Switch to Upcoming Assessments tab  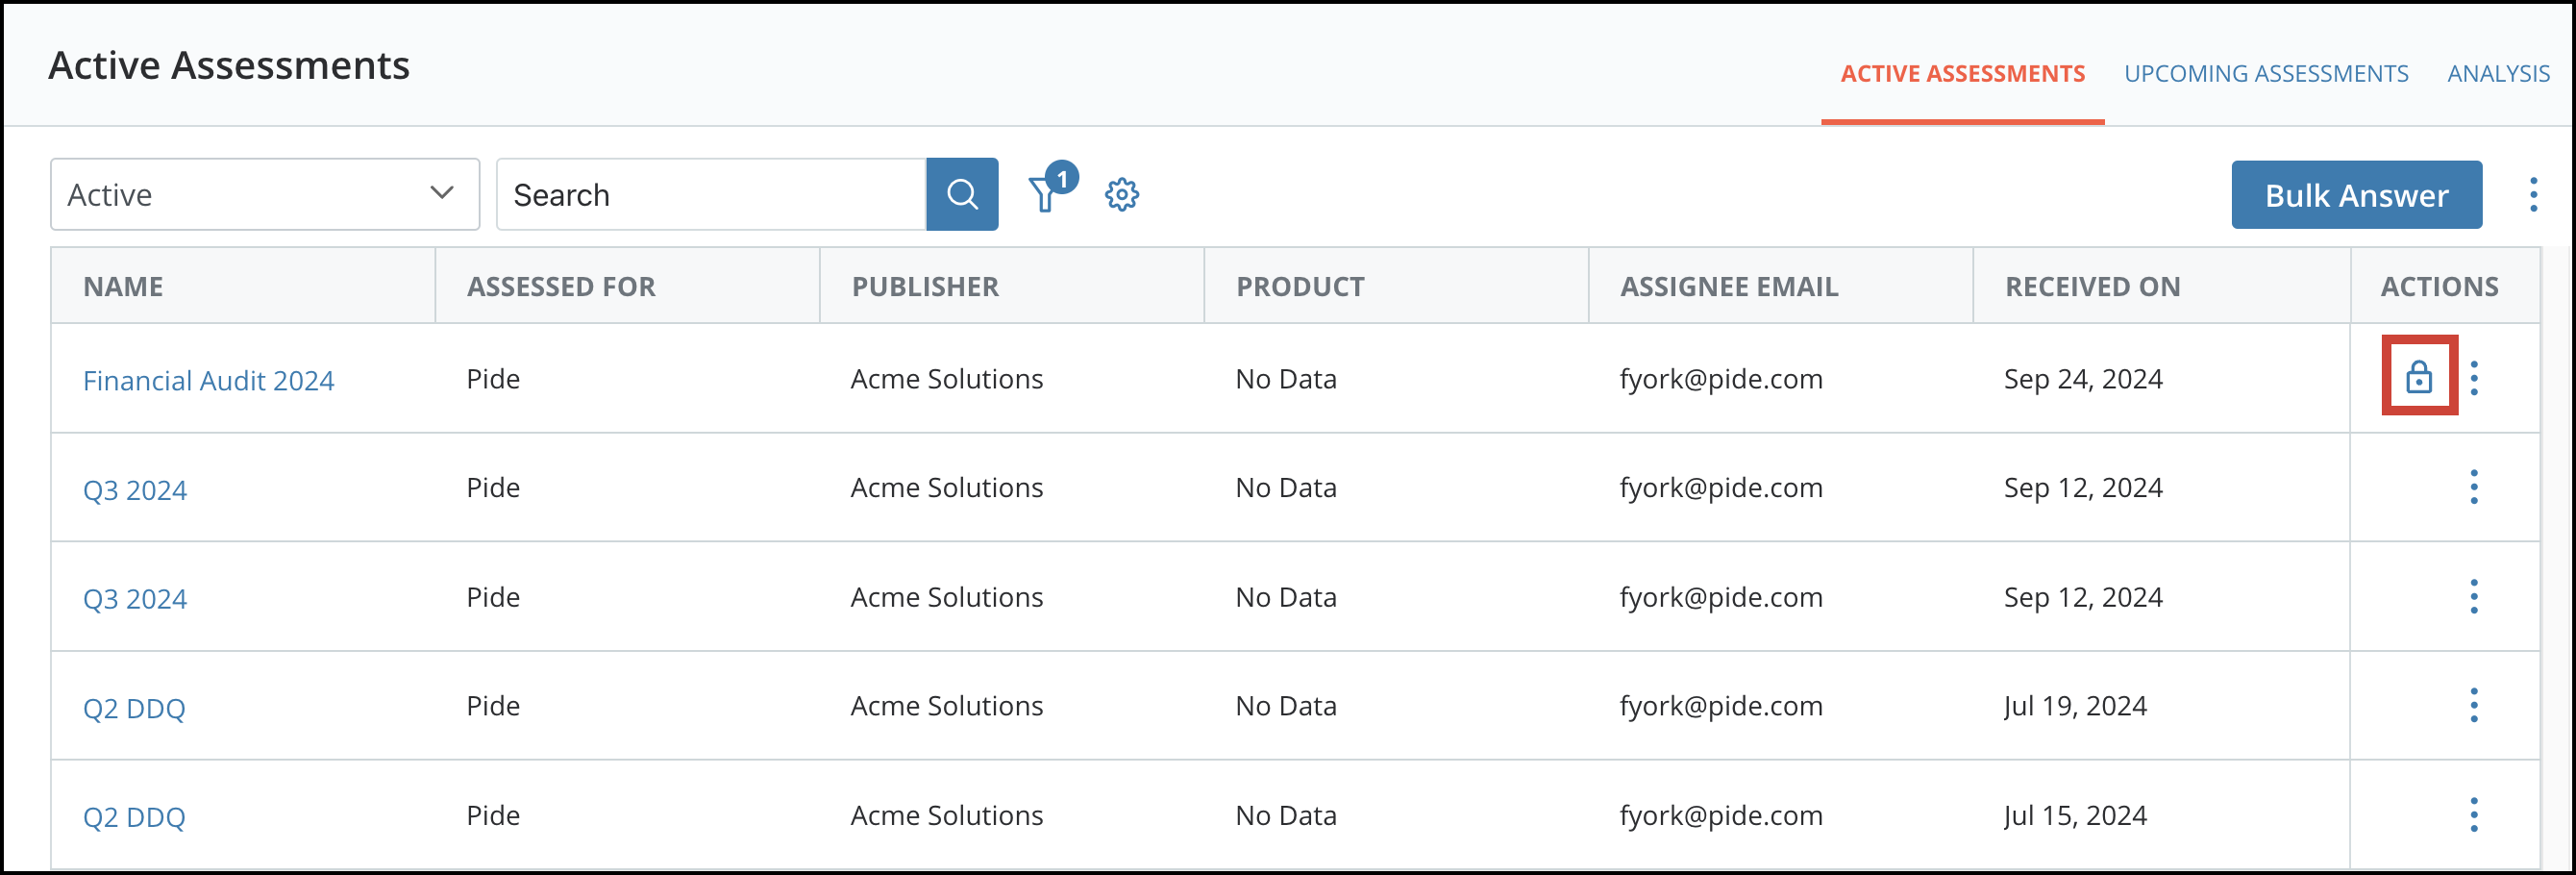point(2265,74)
